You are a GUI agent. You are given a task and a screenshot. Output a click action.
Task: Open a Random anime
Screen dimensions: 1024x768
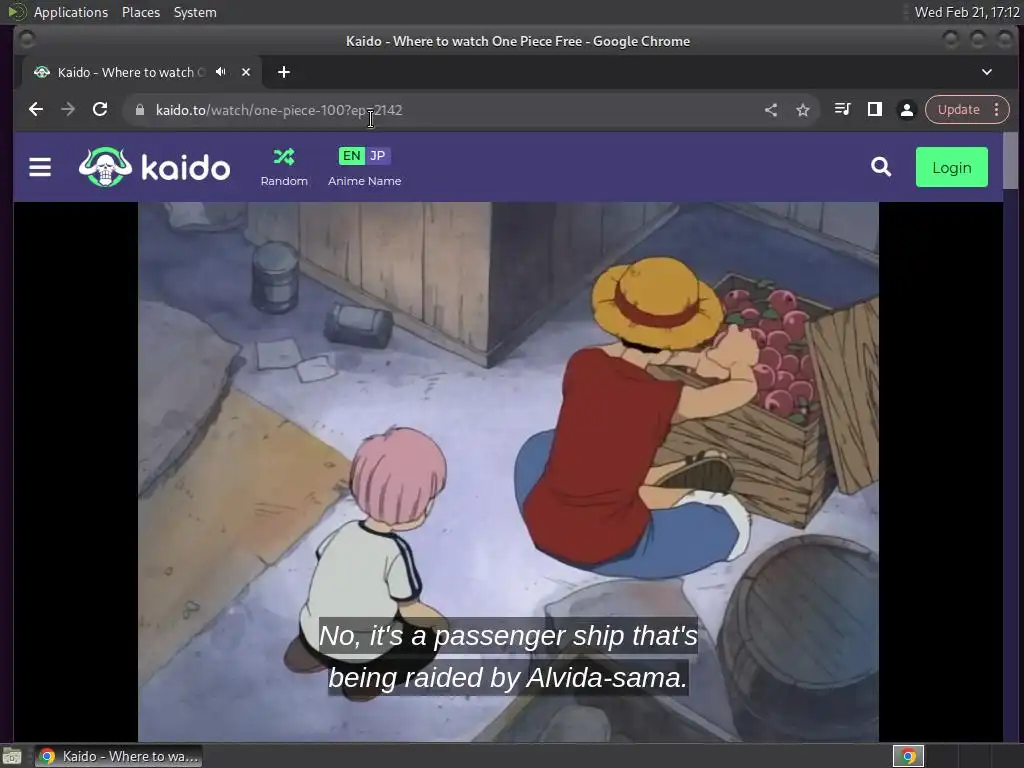coord(283,167)
